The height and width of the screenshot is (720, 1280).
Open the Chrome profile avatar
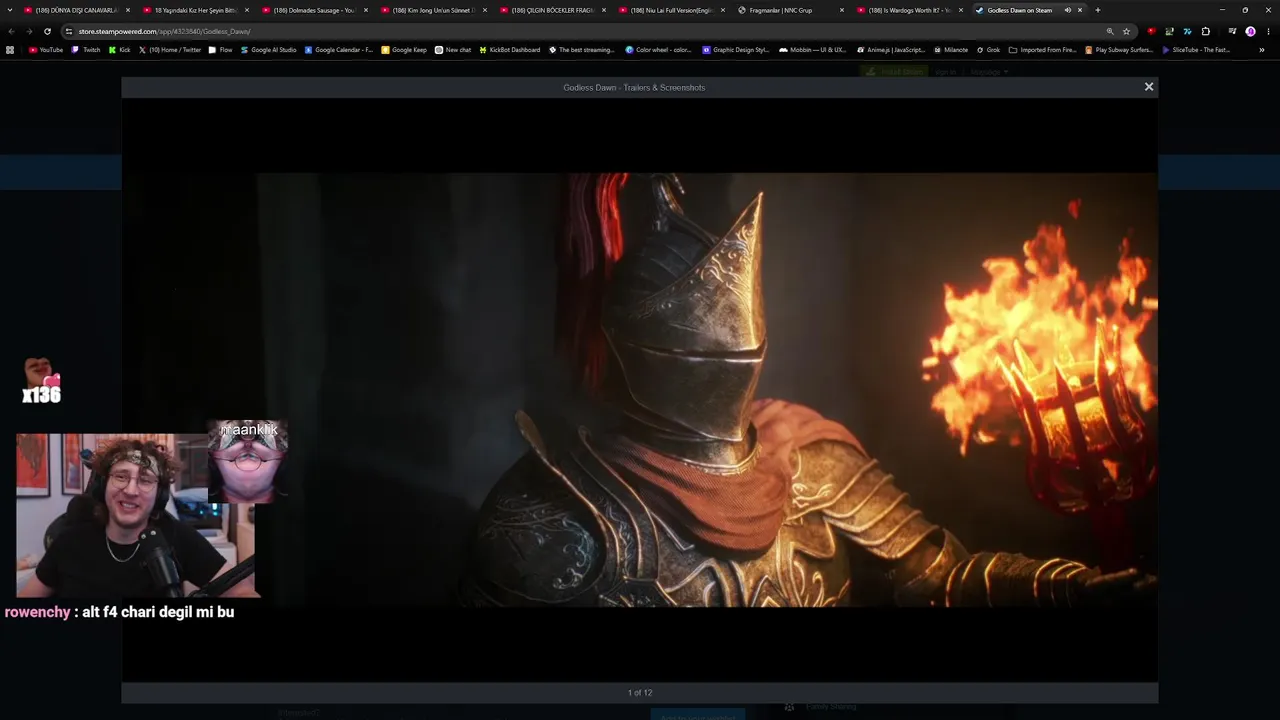1250,31
